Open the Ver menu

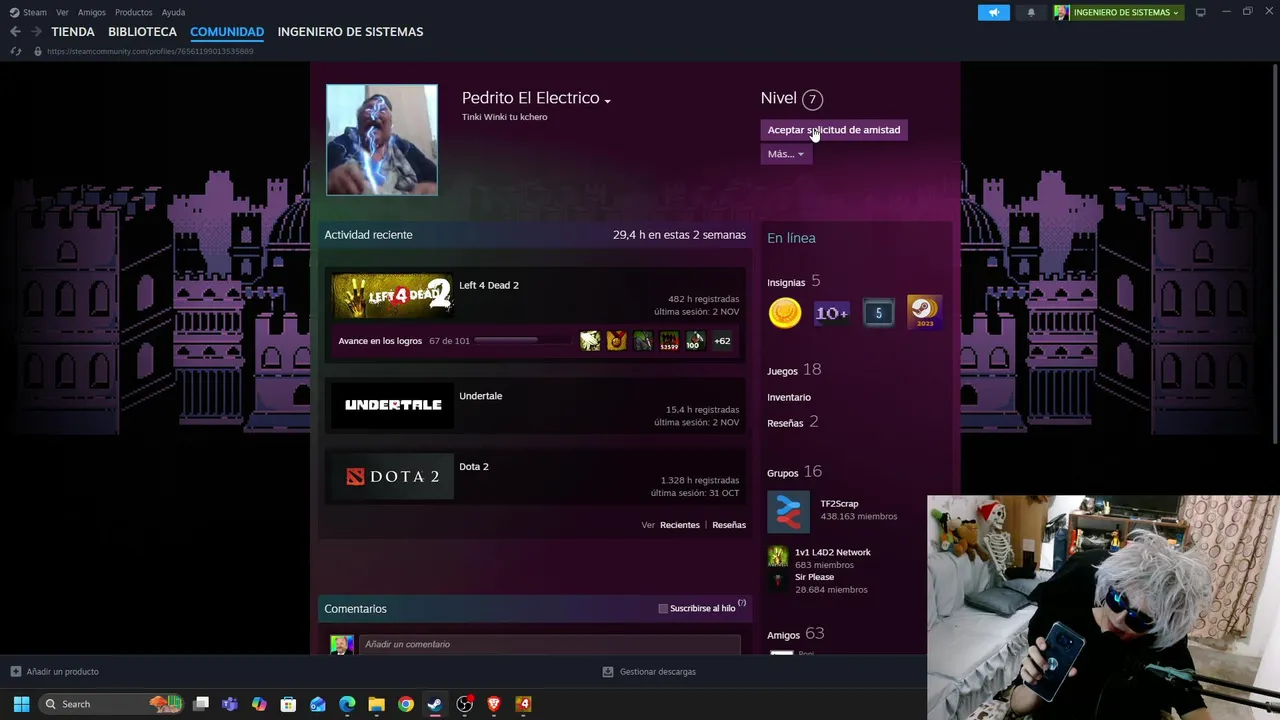pyautogui.click(x=62, y=12)
